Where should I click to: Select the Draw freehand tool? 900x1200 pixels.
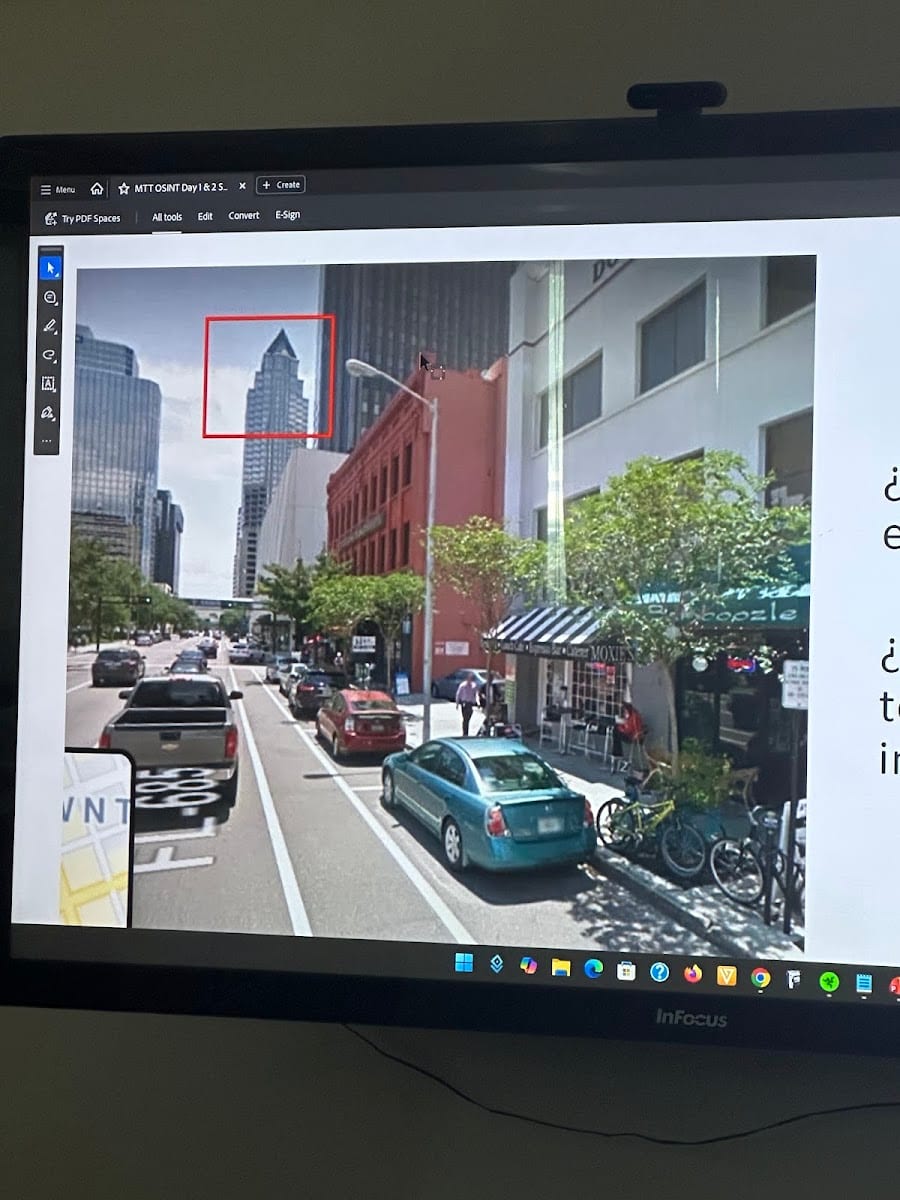point(48,355)
